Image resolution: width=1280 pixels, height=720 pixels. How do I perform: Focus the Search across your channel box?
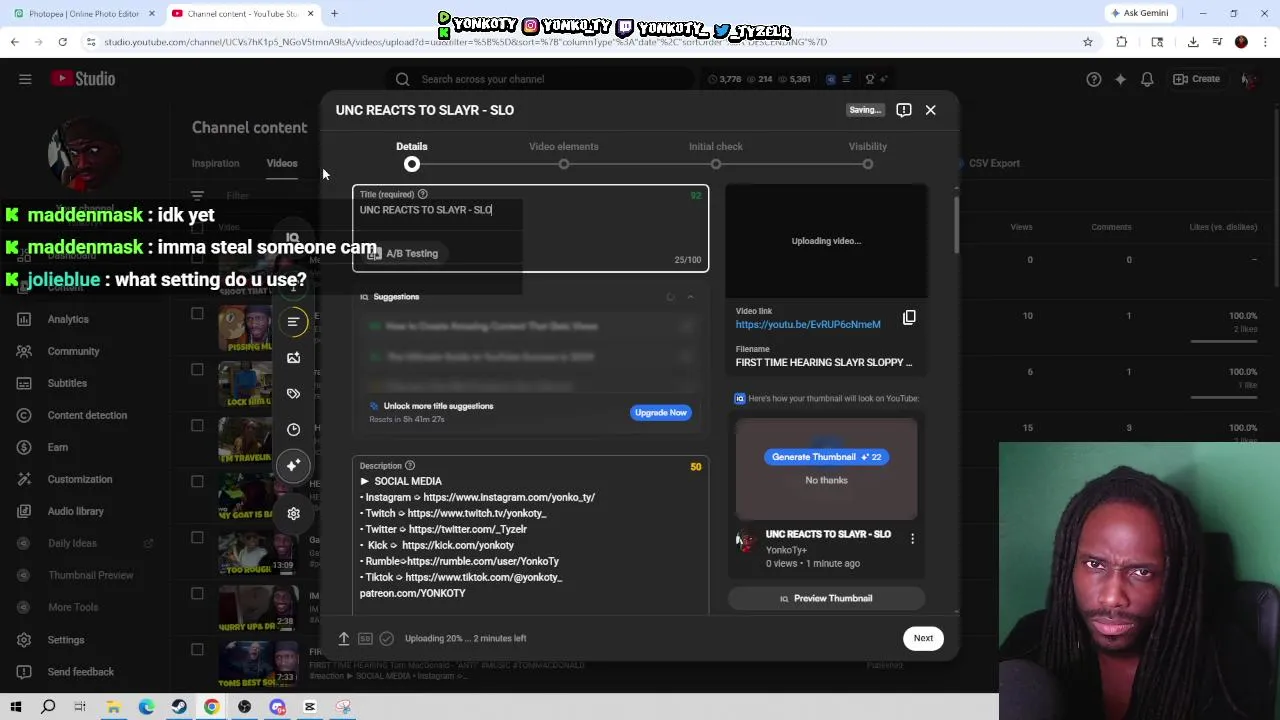[540, 79]
